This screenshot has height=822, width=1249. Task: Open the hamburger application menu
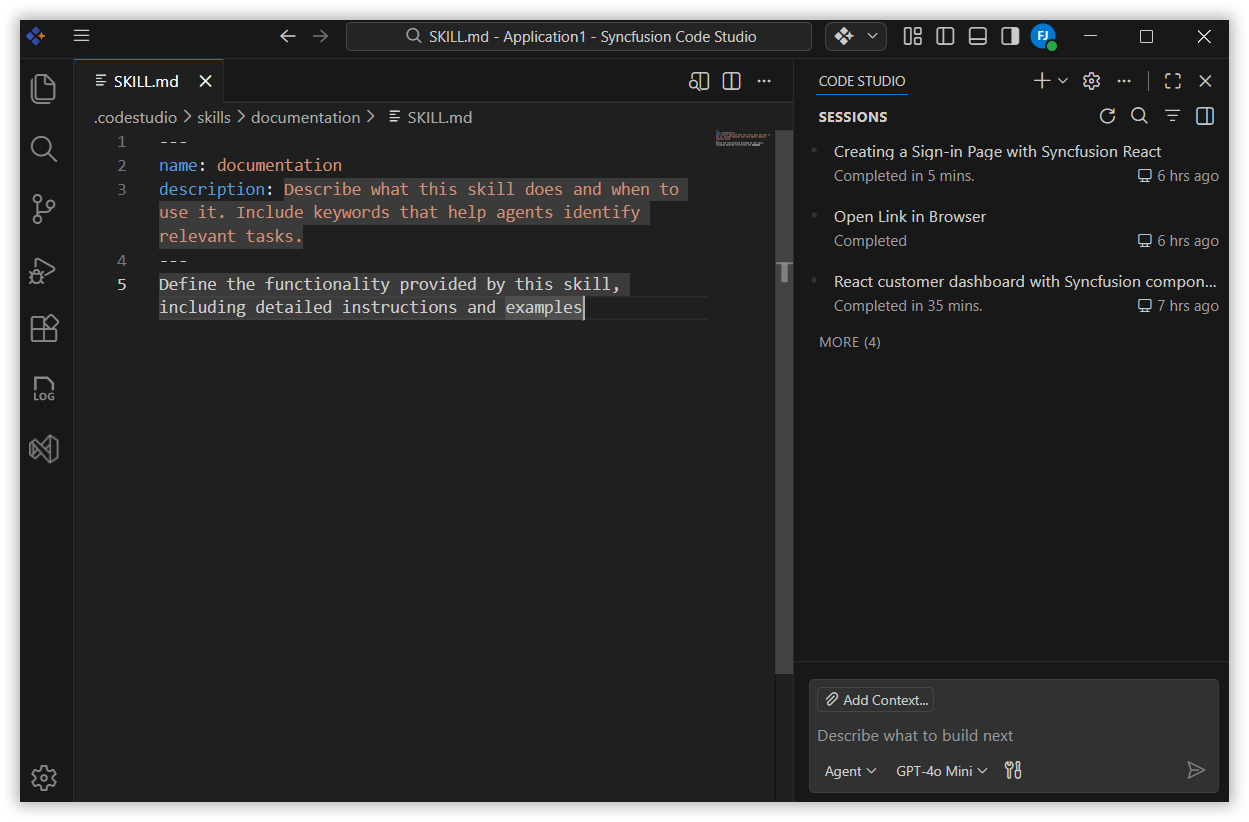(x=81, y=35)
